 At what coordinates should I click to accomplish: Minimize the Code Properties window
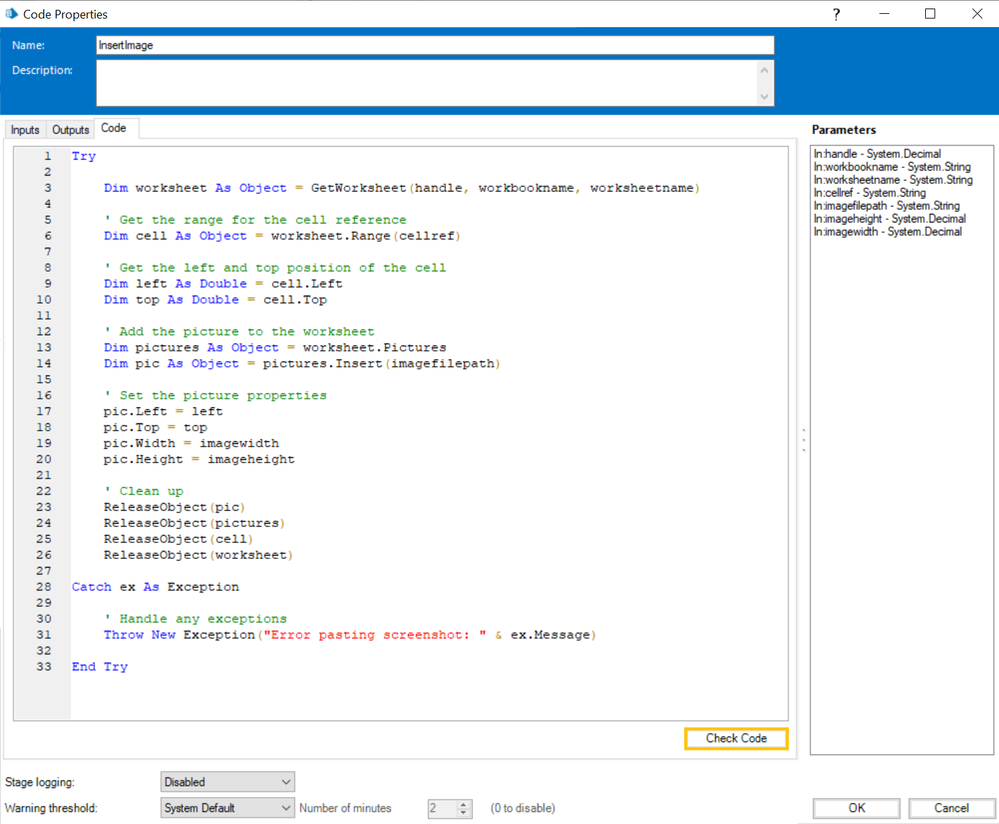pos(884,14)
